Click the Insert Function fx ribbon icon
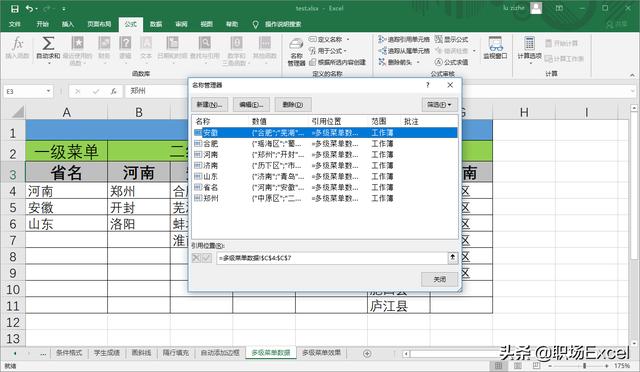This screenshot has height=372, width=640. point(17,43)
